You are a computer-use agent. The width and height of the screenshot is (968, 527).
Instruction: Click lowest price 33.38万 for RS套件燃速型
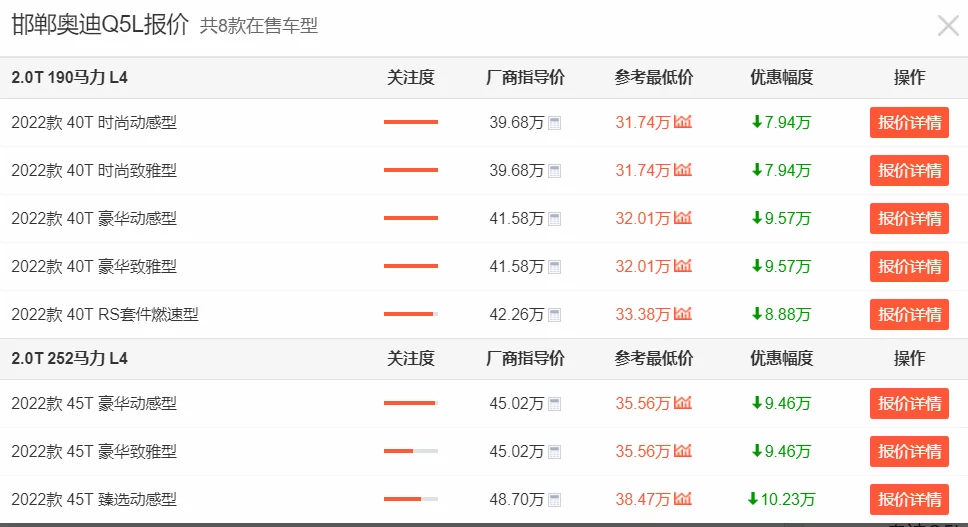643,315
